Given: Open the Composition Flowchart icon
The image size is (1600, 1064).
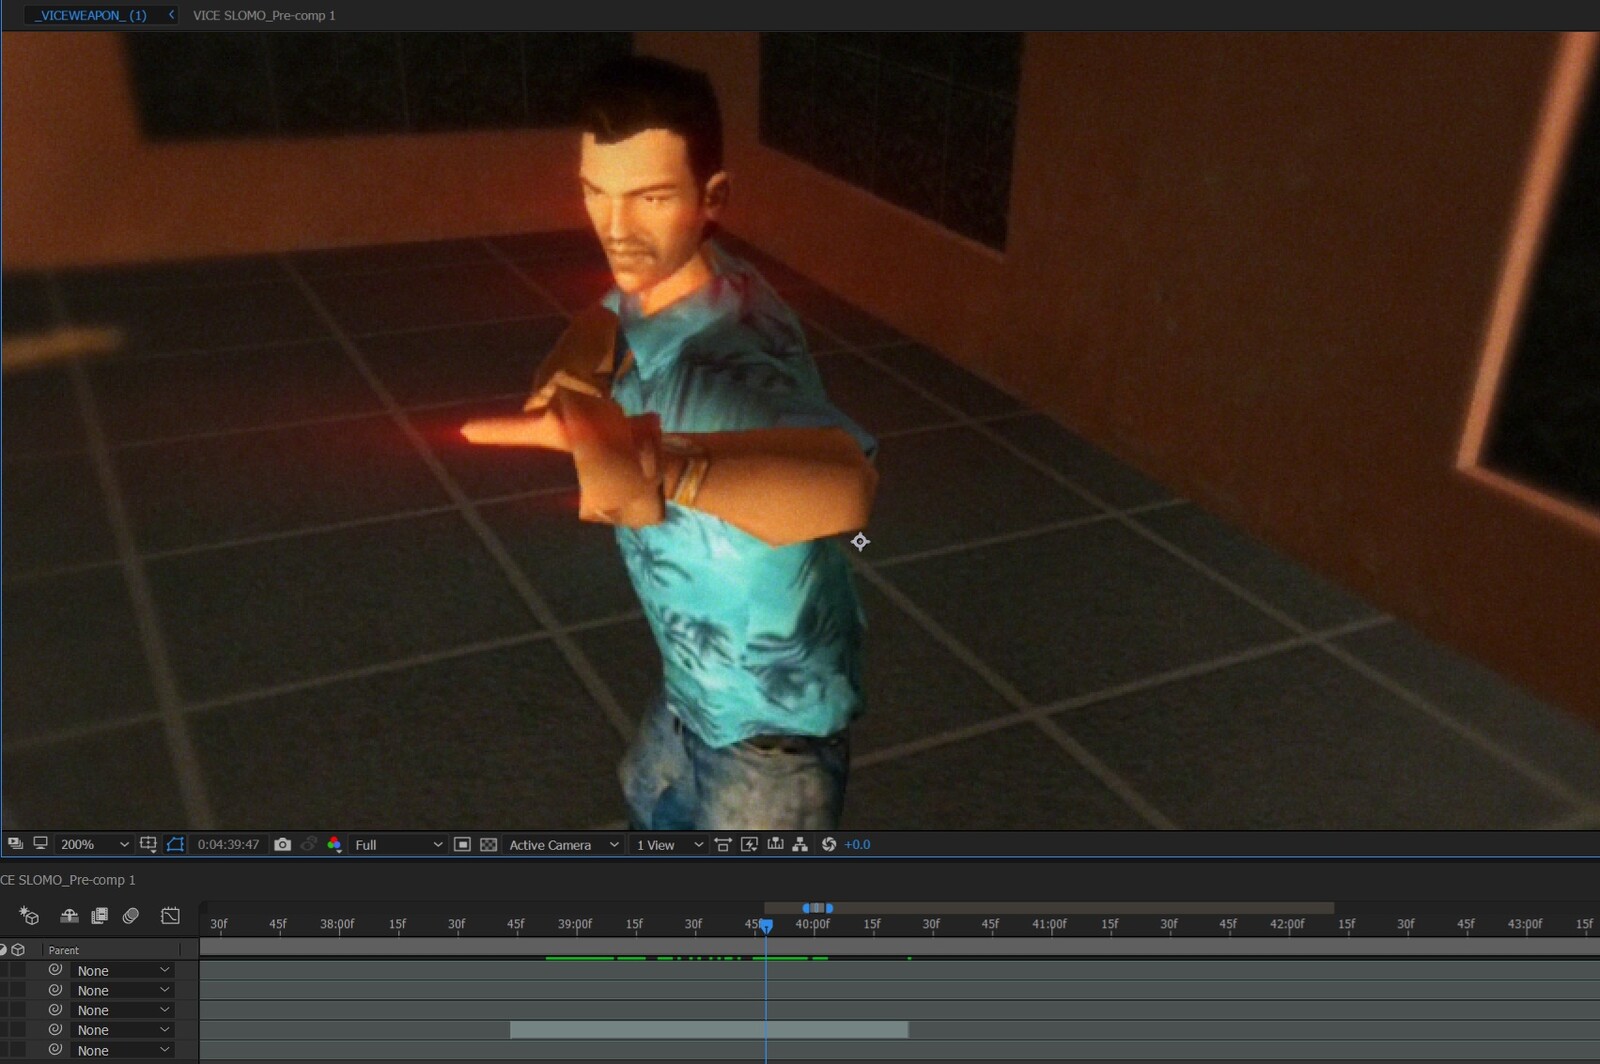Looking at the screenshot, I should click(800, 844).
